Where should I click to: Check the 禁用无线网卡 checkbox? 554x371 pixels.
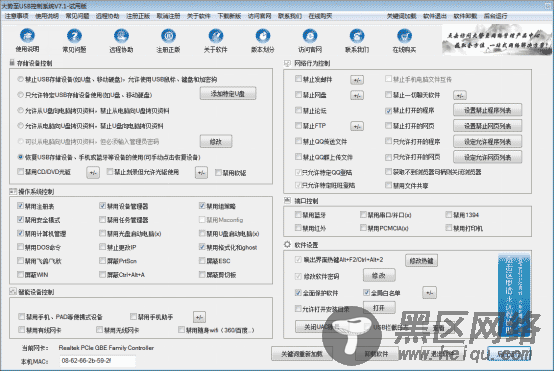(x=100, y=330)
